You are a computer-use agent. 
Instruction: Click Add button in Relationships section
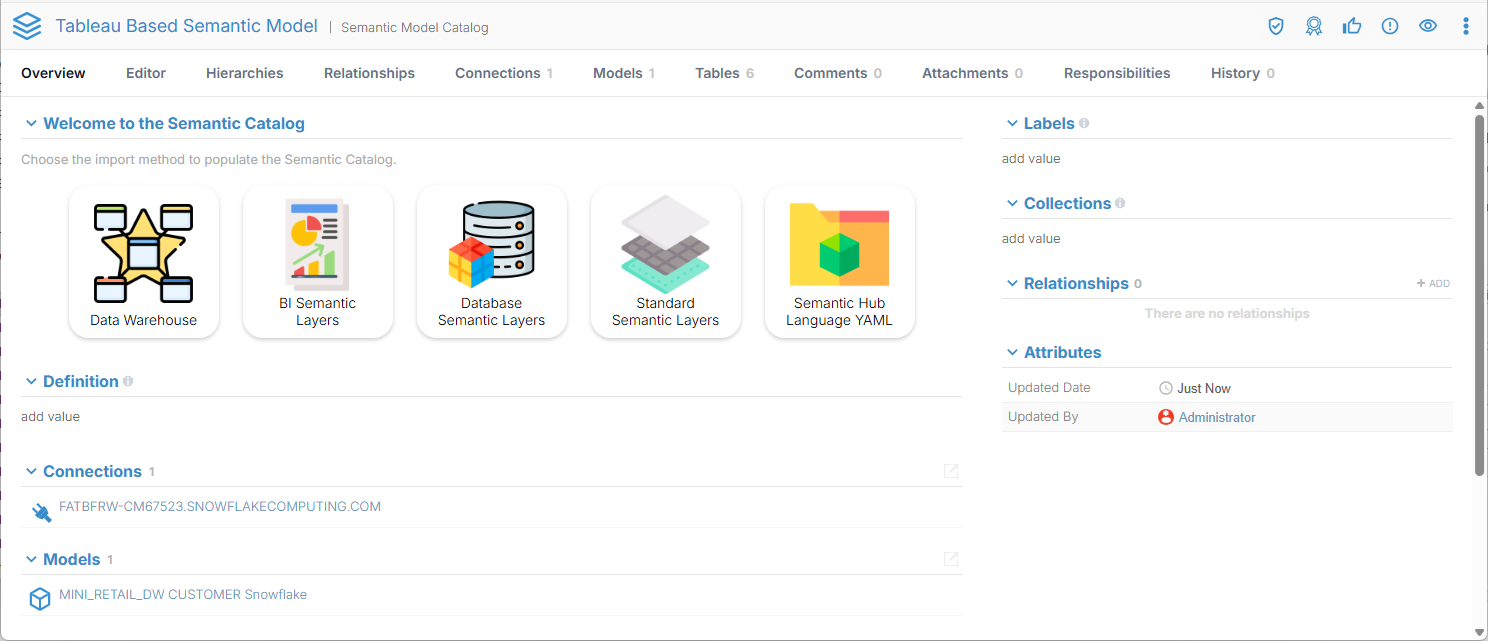[1433, 284]
